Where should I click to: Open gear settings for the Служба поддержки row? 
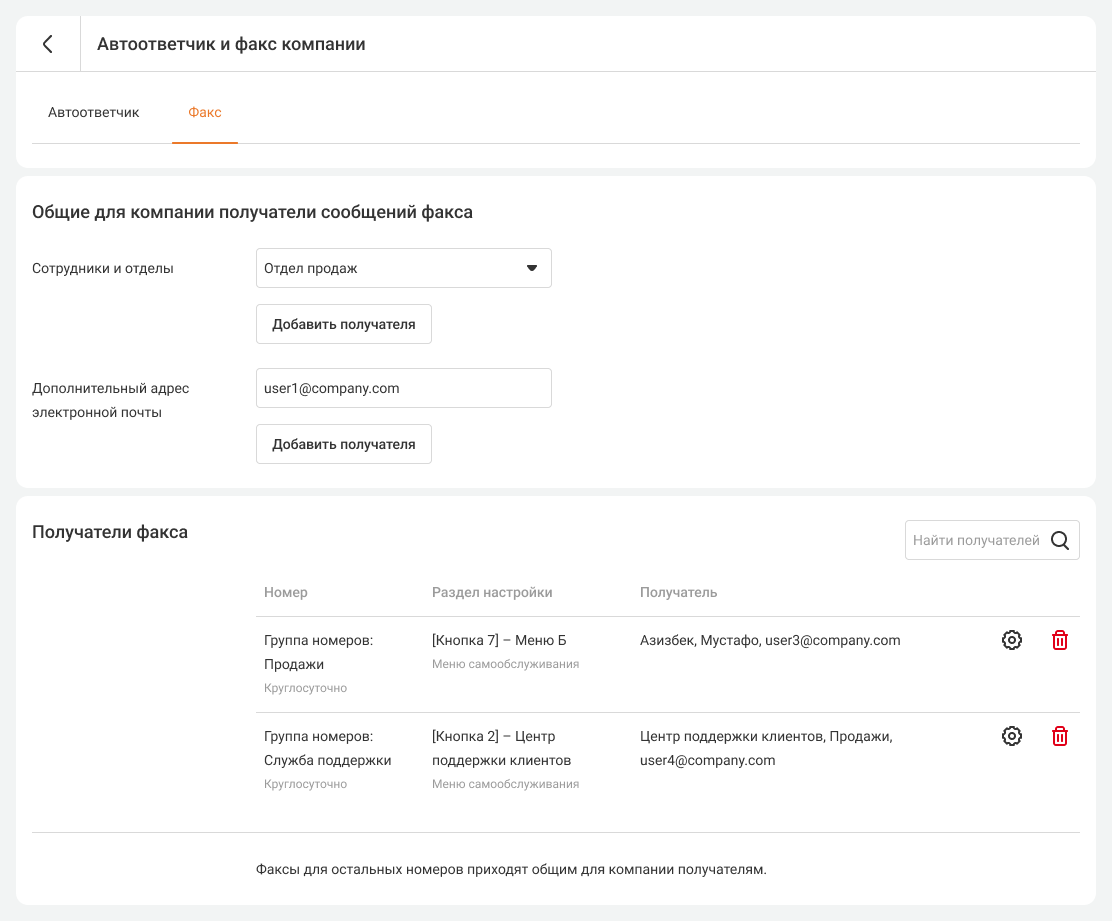coord(1011,736)
